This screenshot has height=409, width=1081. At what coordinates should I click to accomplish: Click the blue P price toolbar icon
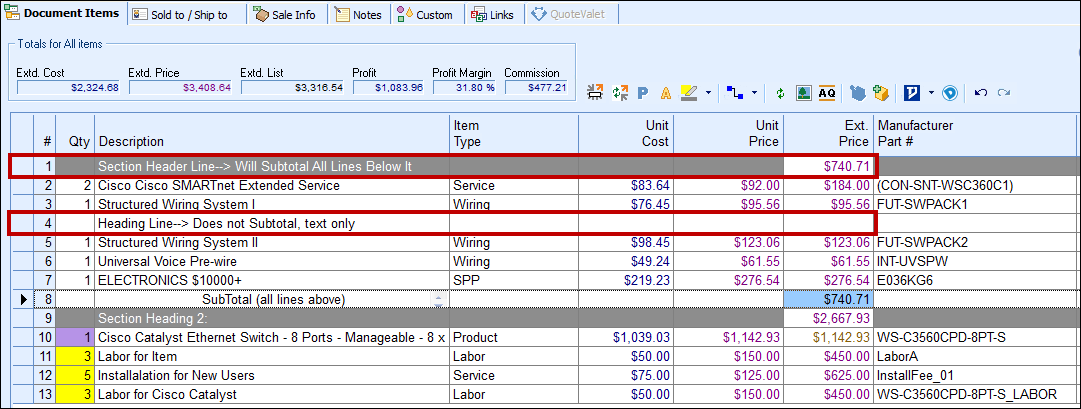[642, 93]
